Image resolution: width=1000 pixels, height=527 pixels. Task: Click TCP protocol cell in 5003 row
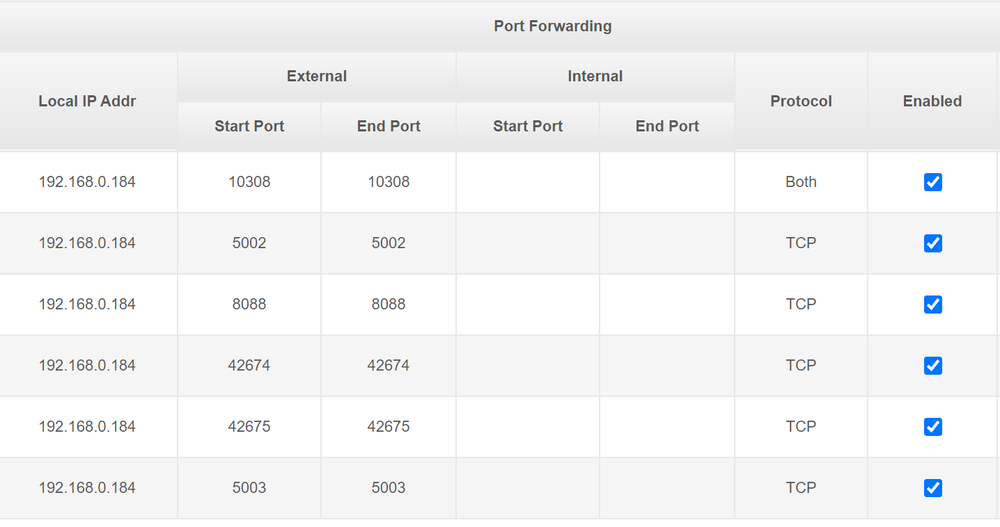coord(801,488)
